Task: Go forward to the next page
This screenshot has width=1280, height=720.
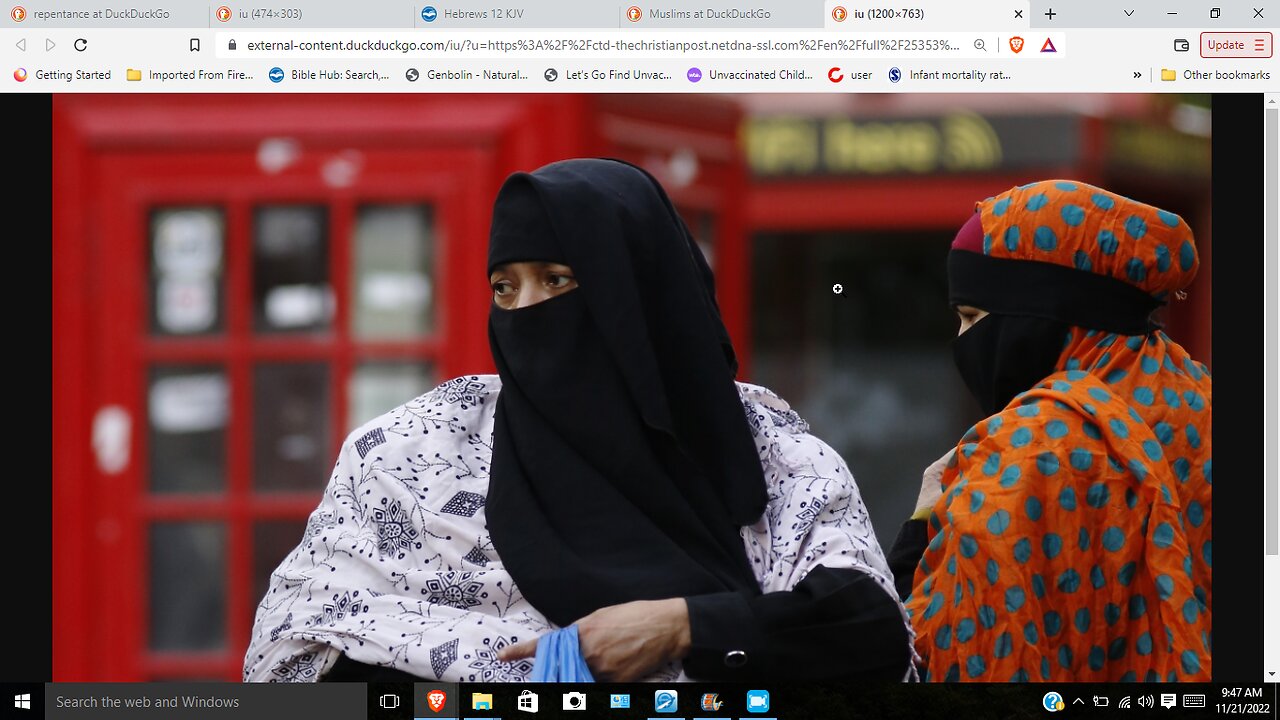Action: tap(50, 45)
